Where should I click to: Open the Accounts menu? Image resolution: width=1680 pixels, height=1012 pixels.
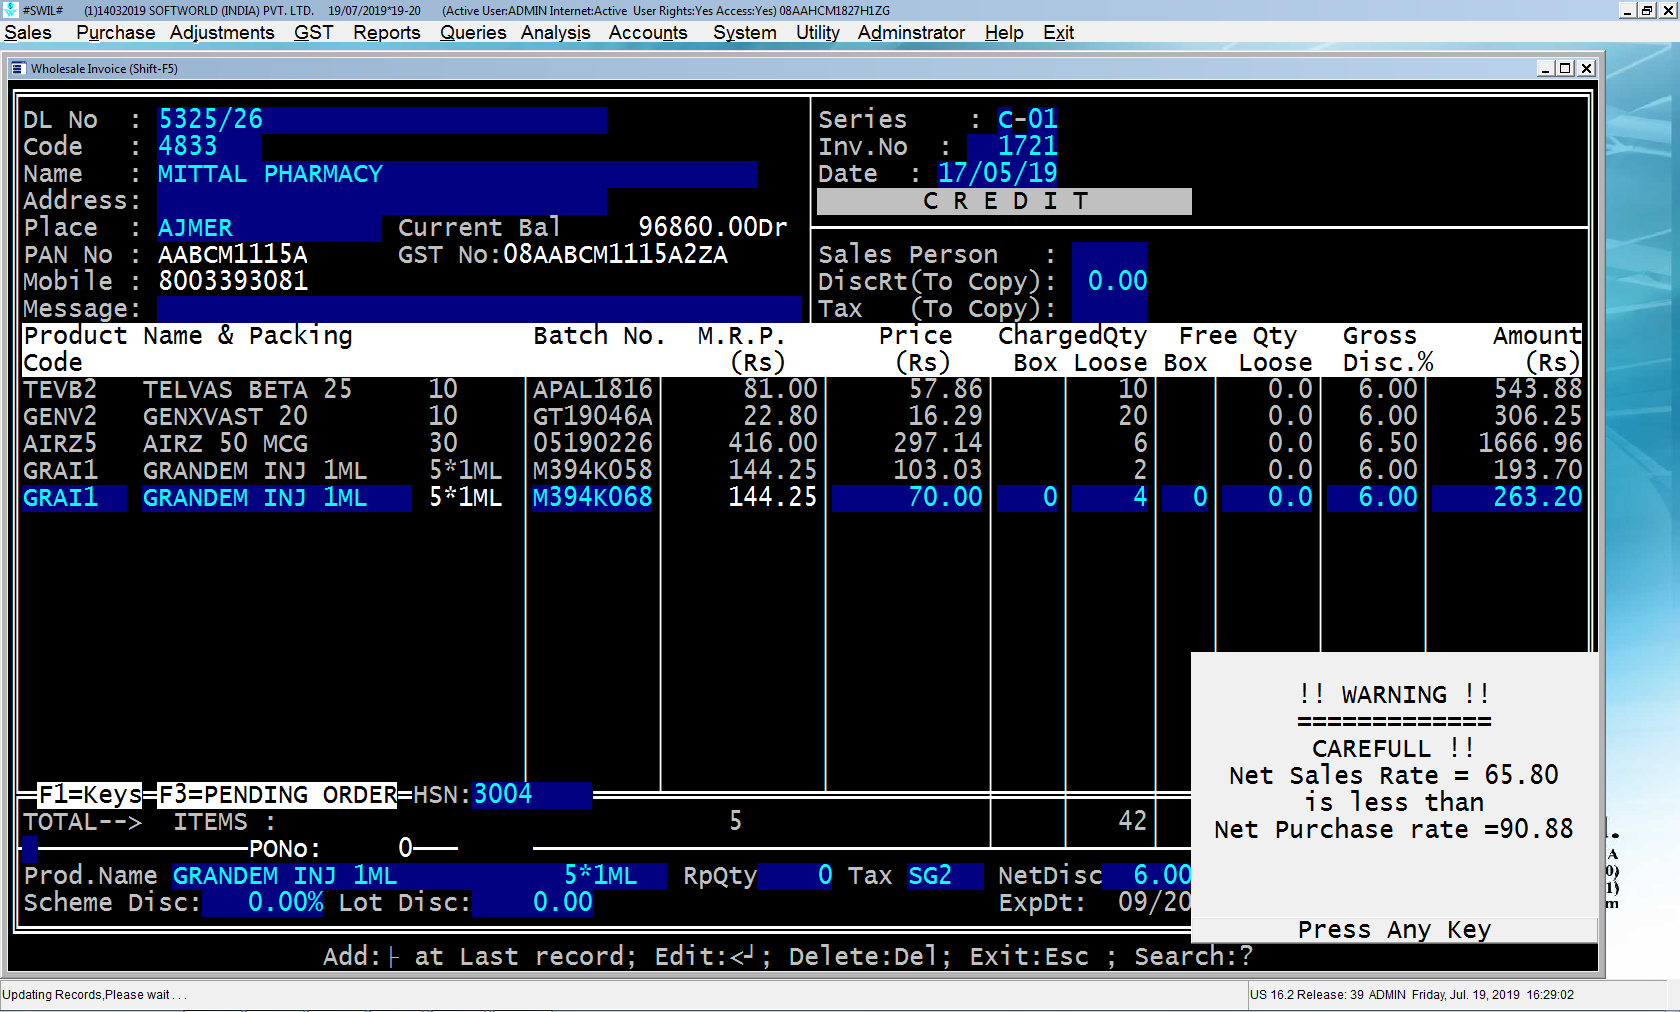point(648,32)
